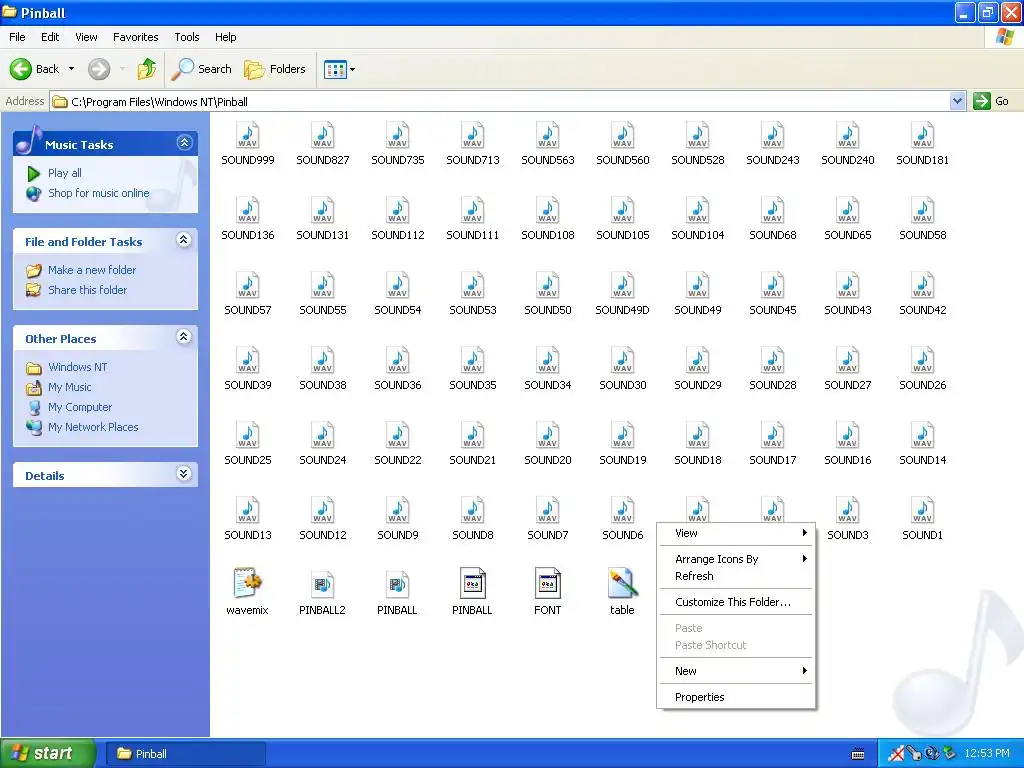This screenshot has height=768, width=1024.
Task: Collapse the Other Places panel
Action: (184, 336)
